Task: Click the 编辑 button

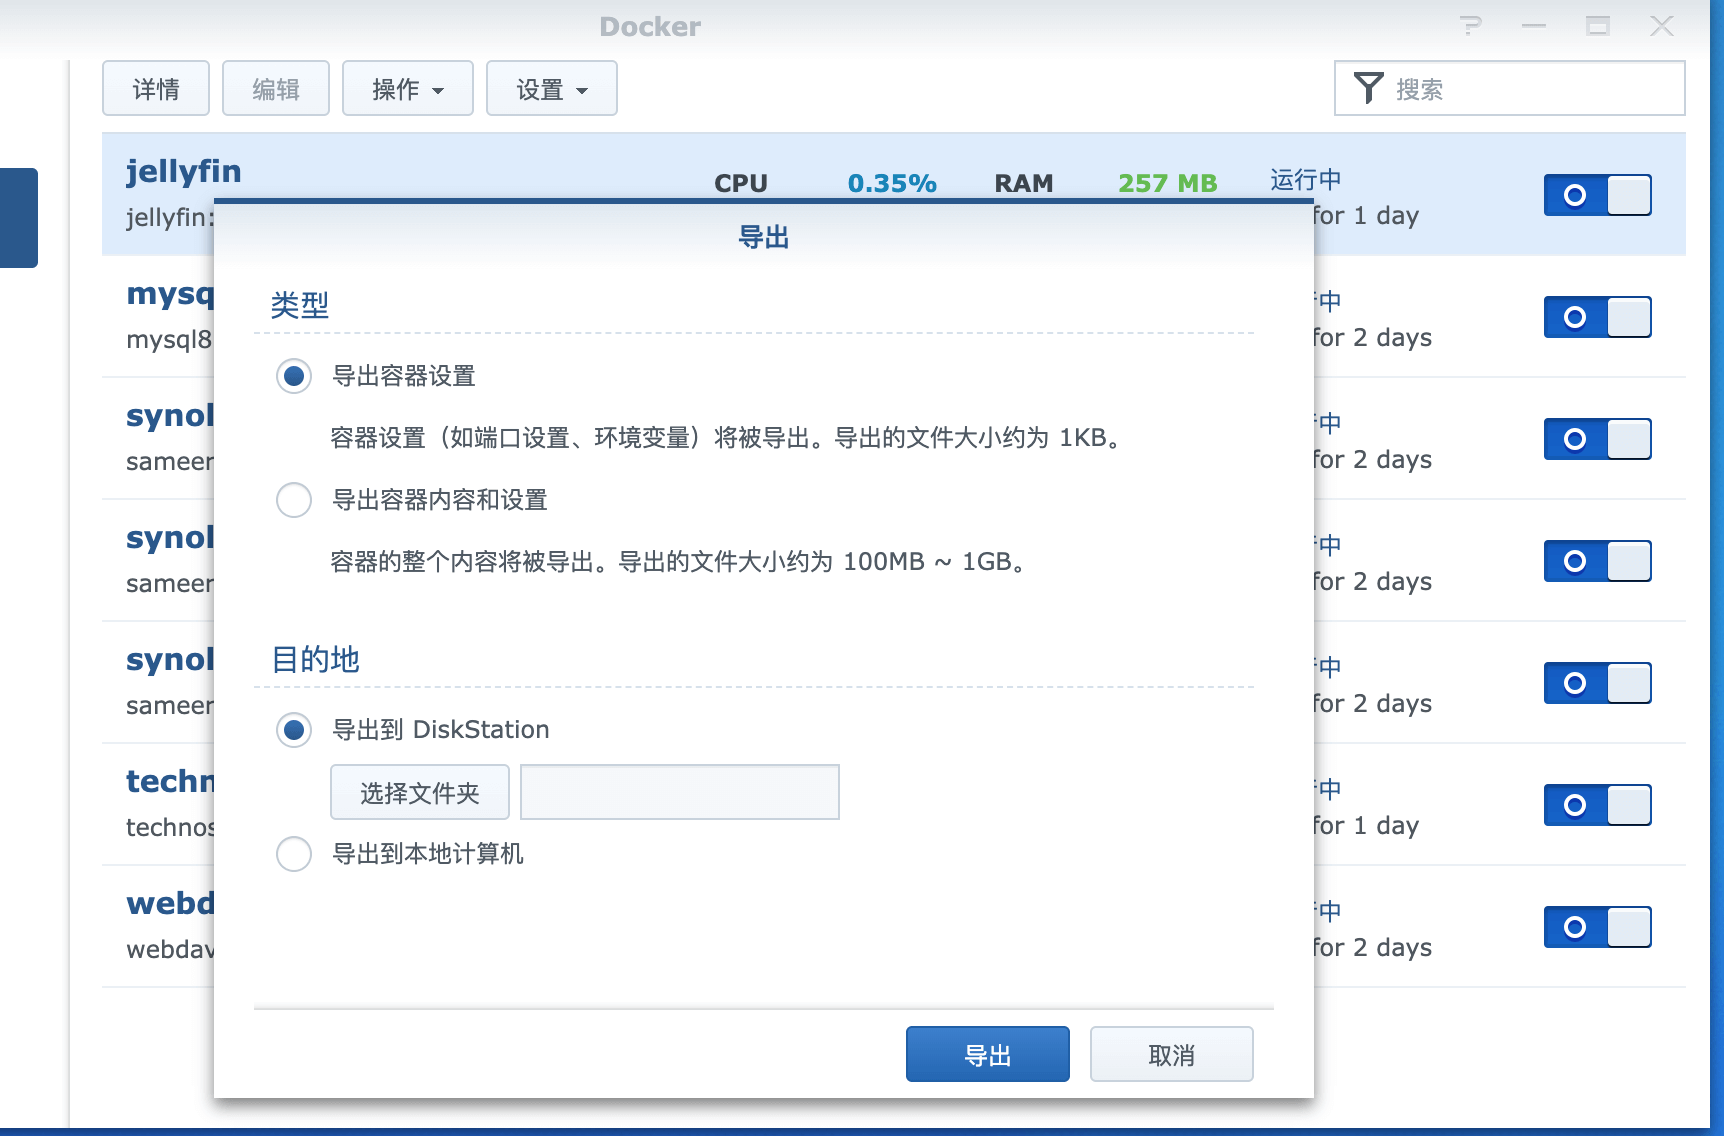Action: pos(276,89)
